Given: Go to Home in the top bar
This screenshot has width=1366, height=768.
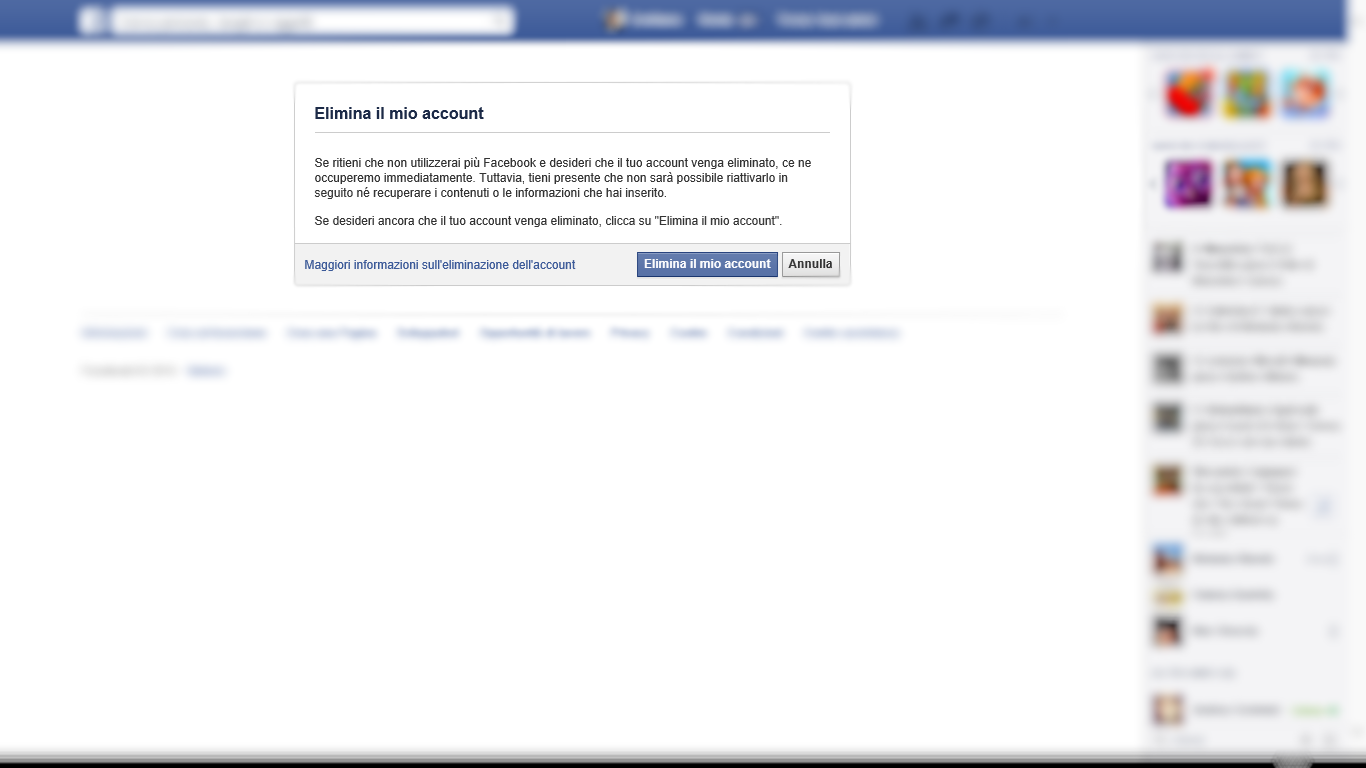Looking at the screenshot, I should point(727,20).
